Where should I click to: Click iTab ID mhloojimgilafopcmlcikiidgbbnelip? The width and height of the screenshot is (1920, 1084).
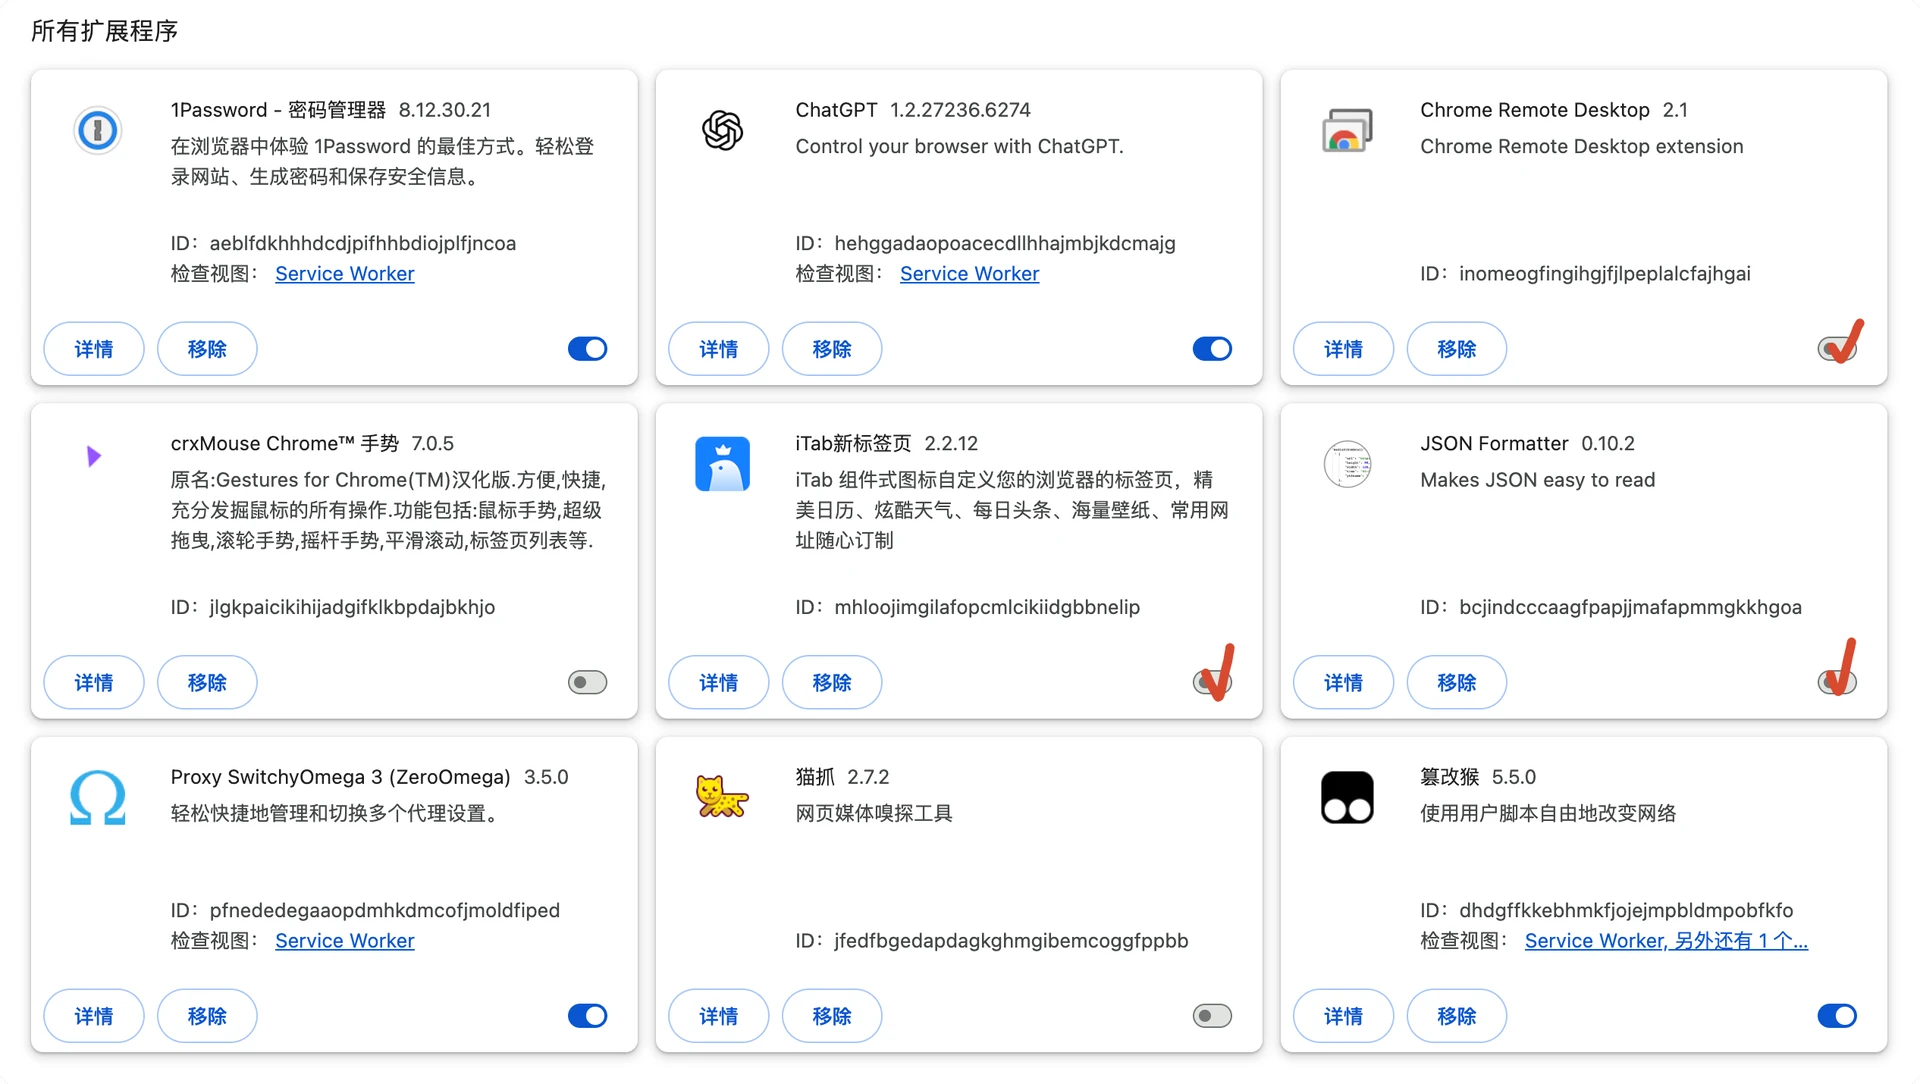pos(987,607)
